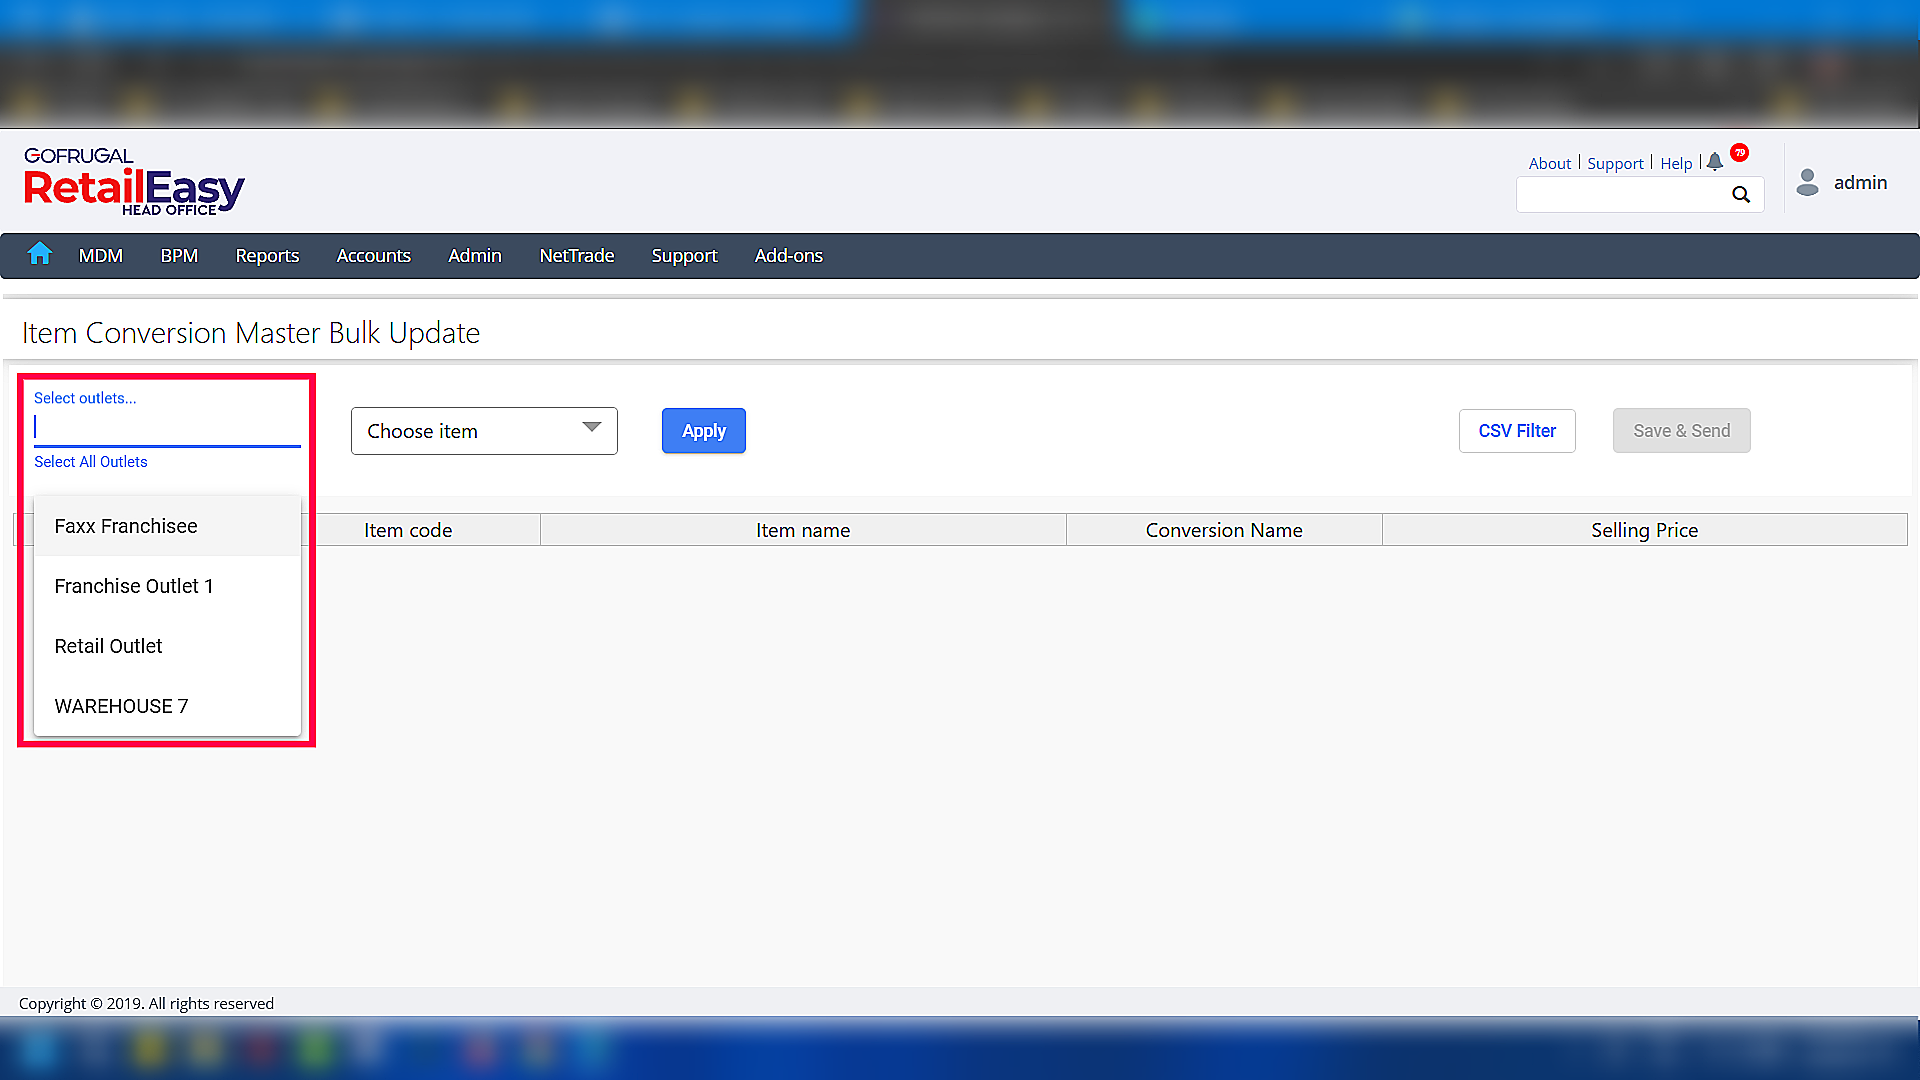Click the CSV Filter button
The width and height of the screenshot is (1920, 1080).
(1517, 431)
